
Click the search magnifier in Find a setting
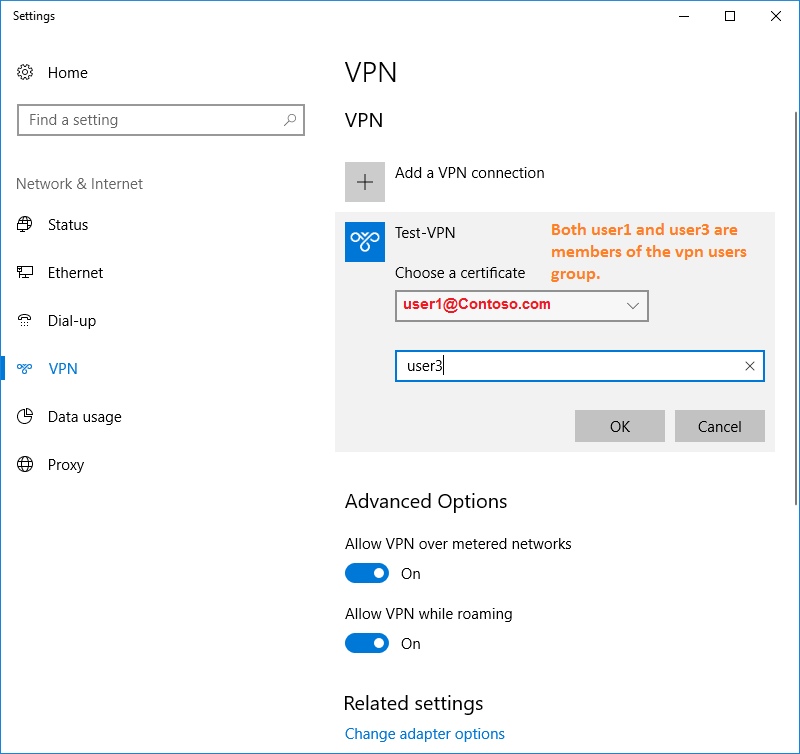(290, 120)
